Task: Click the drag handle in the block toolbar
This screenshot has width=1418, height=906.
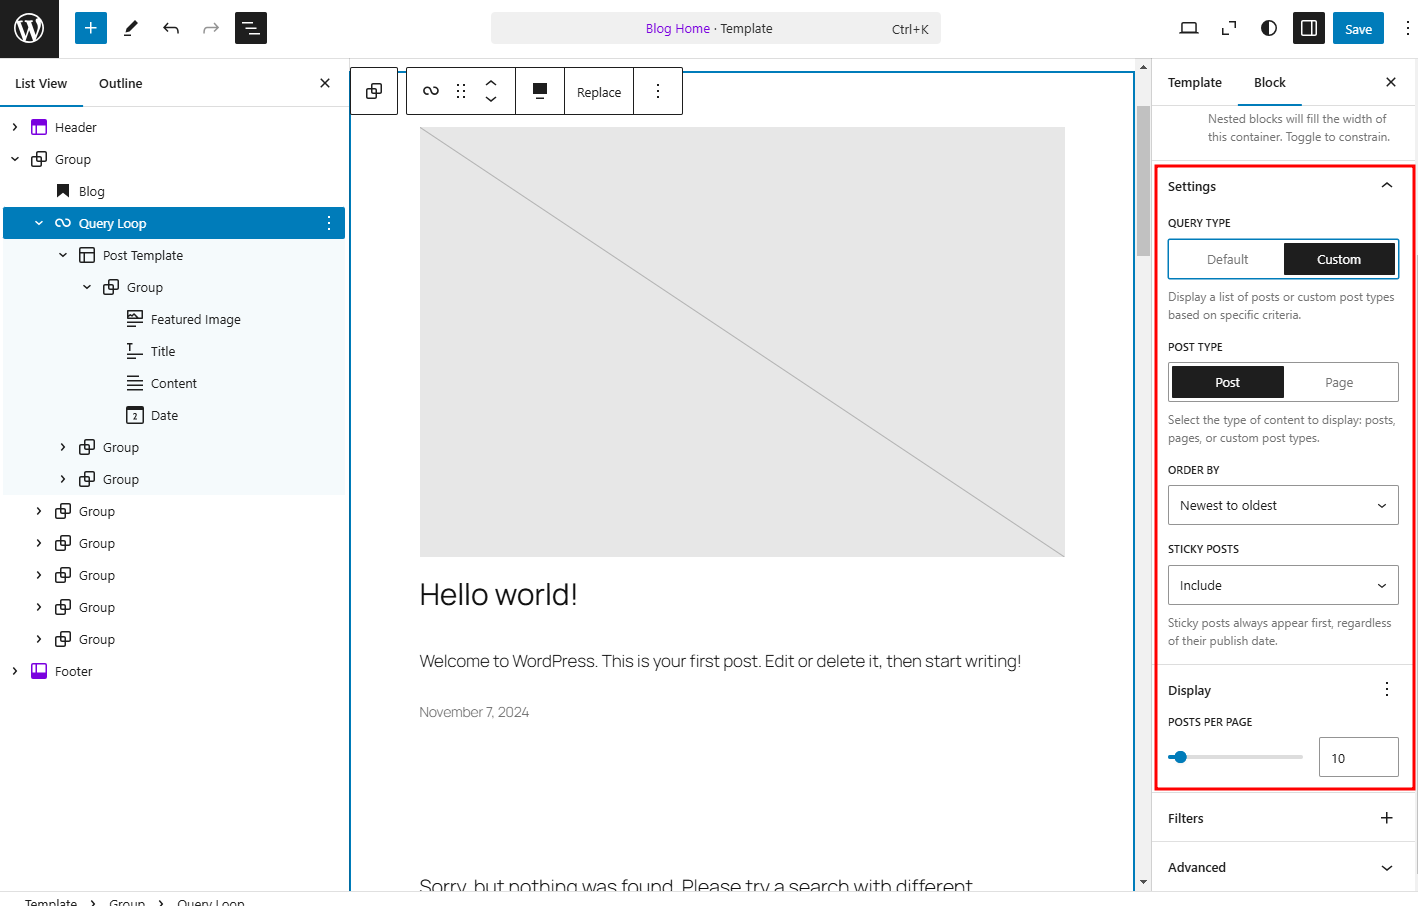Action: (x=460, y=90)
